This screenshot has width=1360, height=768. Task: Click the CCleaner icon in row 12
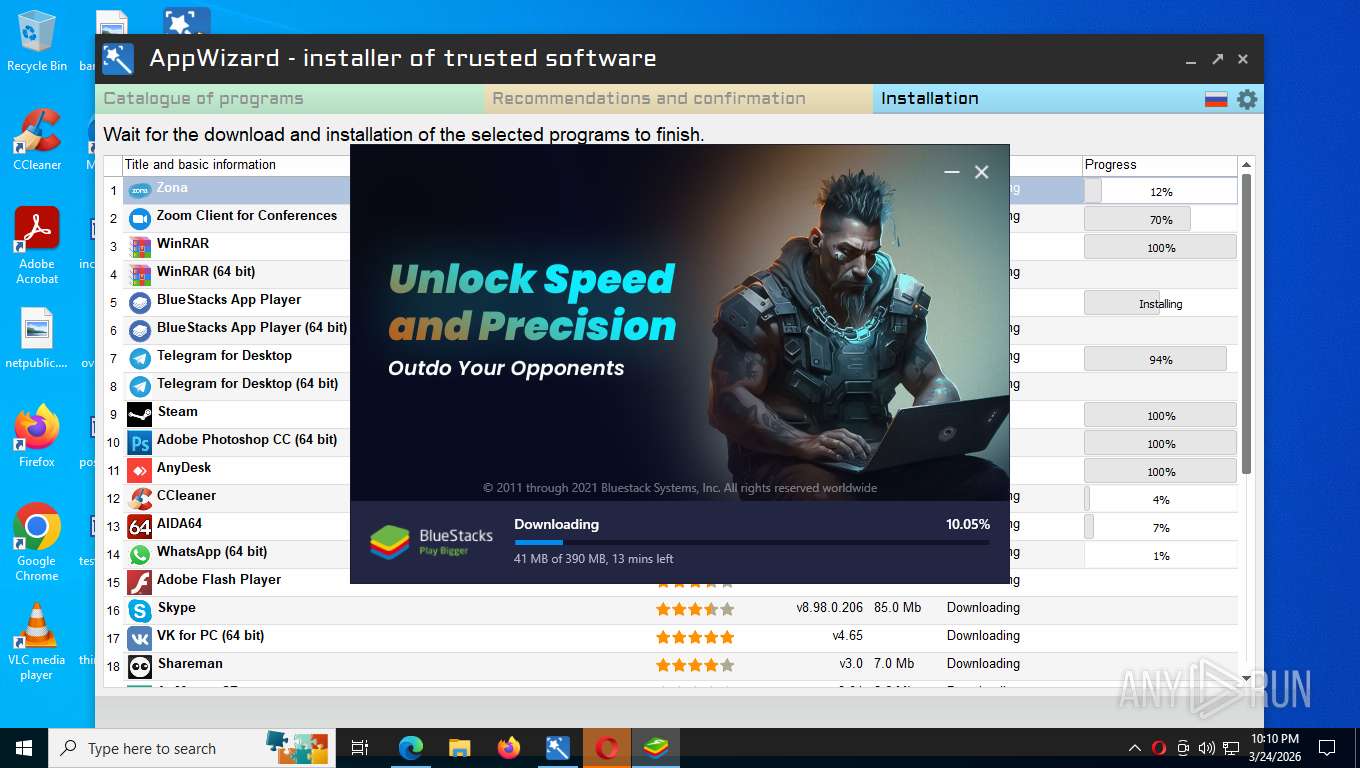click(x=140, y=498)
